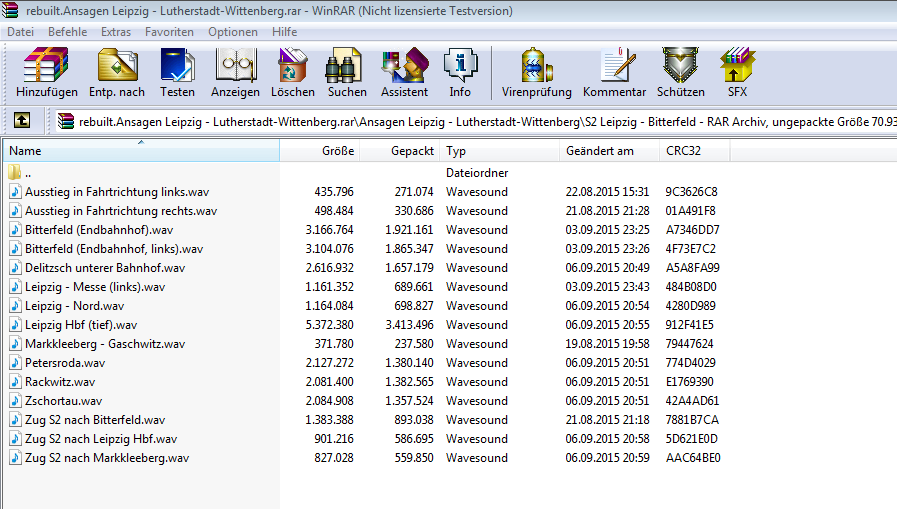The height and width of the screenshot is (509, 897).
Task: Click the Suchen binoculars icon
Action: tap(344, 65)
